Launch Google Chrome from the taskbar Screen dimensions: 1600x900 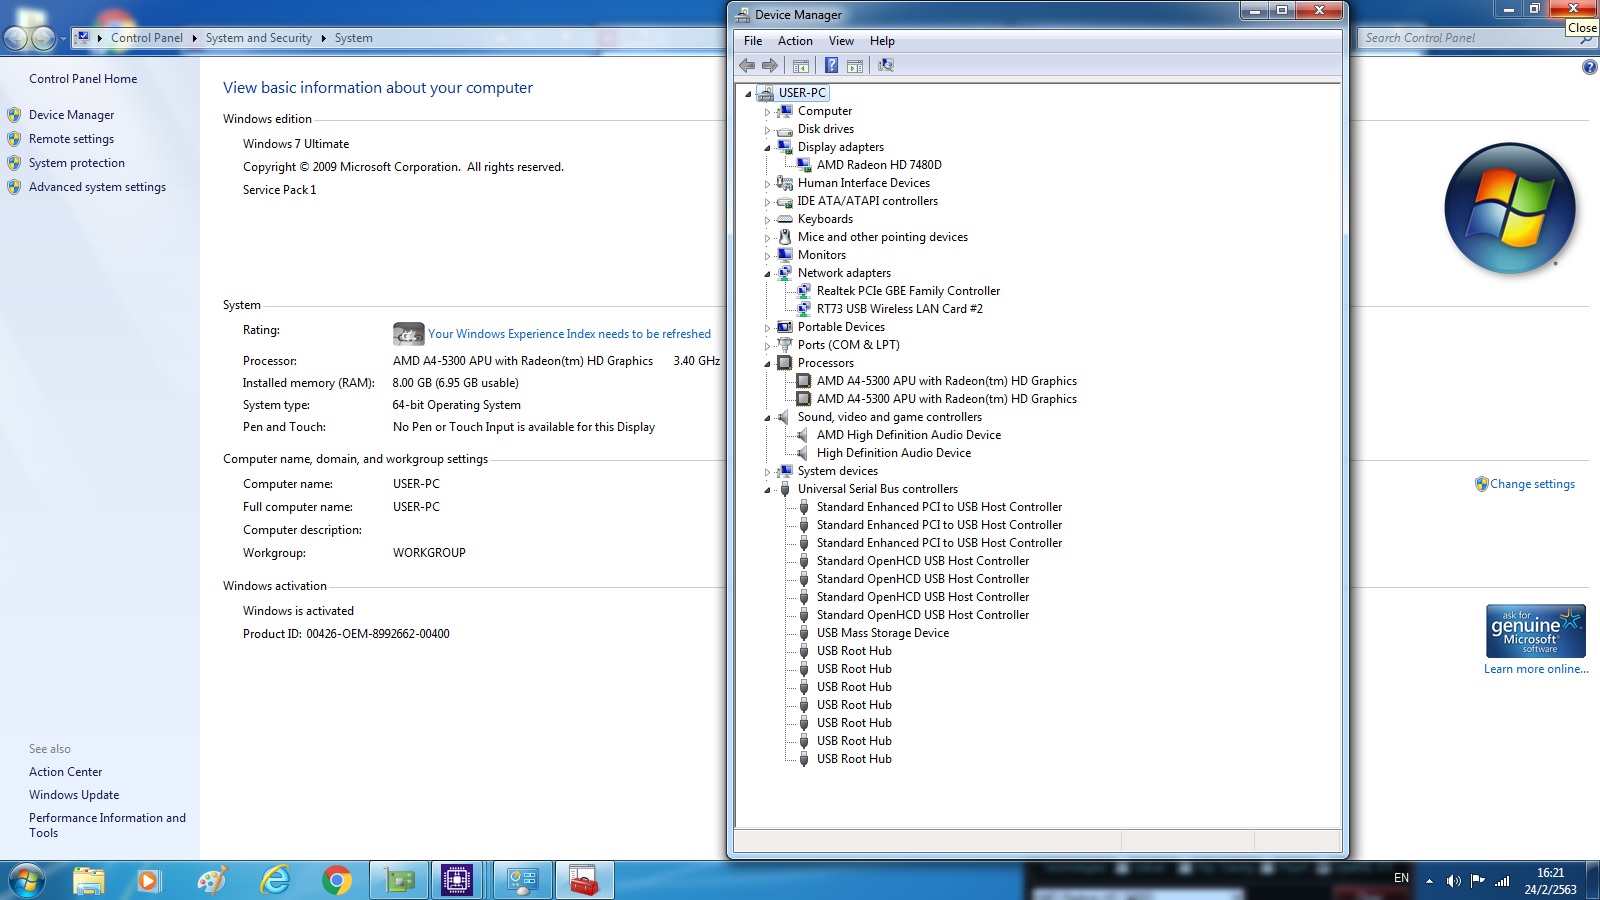pos(337,881)
